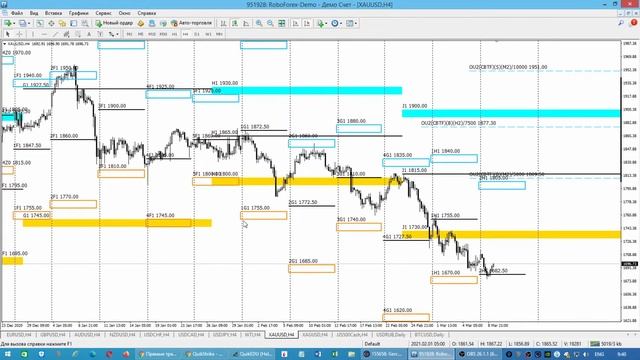Screen dimensions: 640x360
Task: Switch chart to candlesticks
Action: pos(235,23)
